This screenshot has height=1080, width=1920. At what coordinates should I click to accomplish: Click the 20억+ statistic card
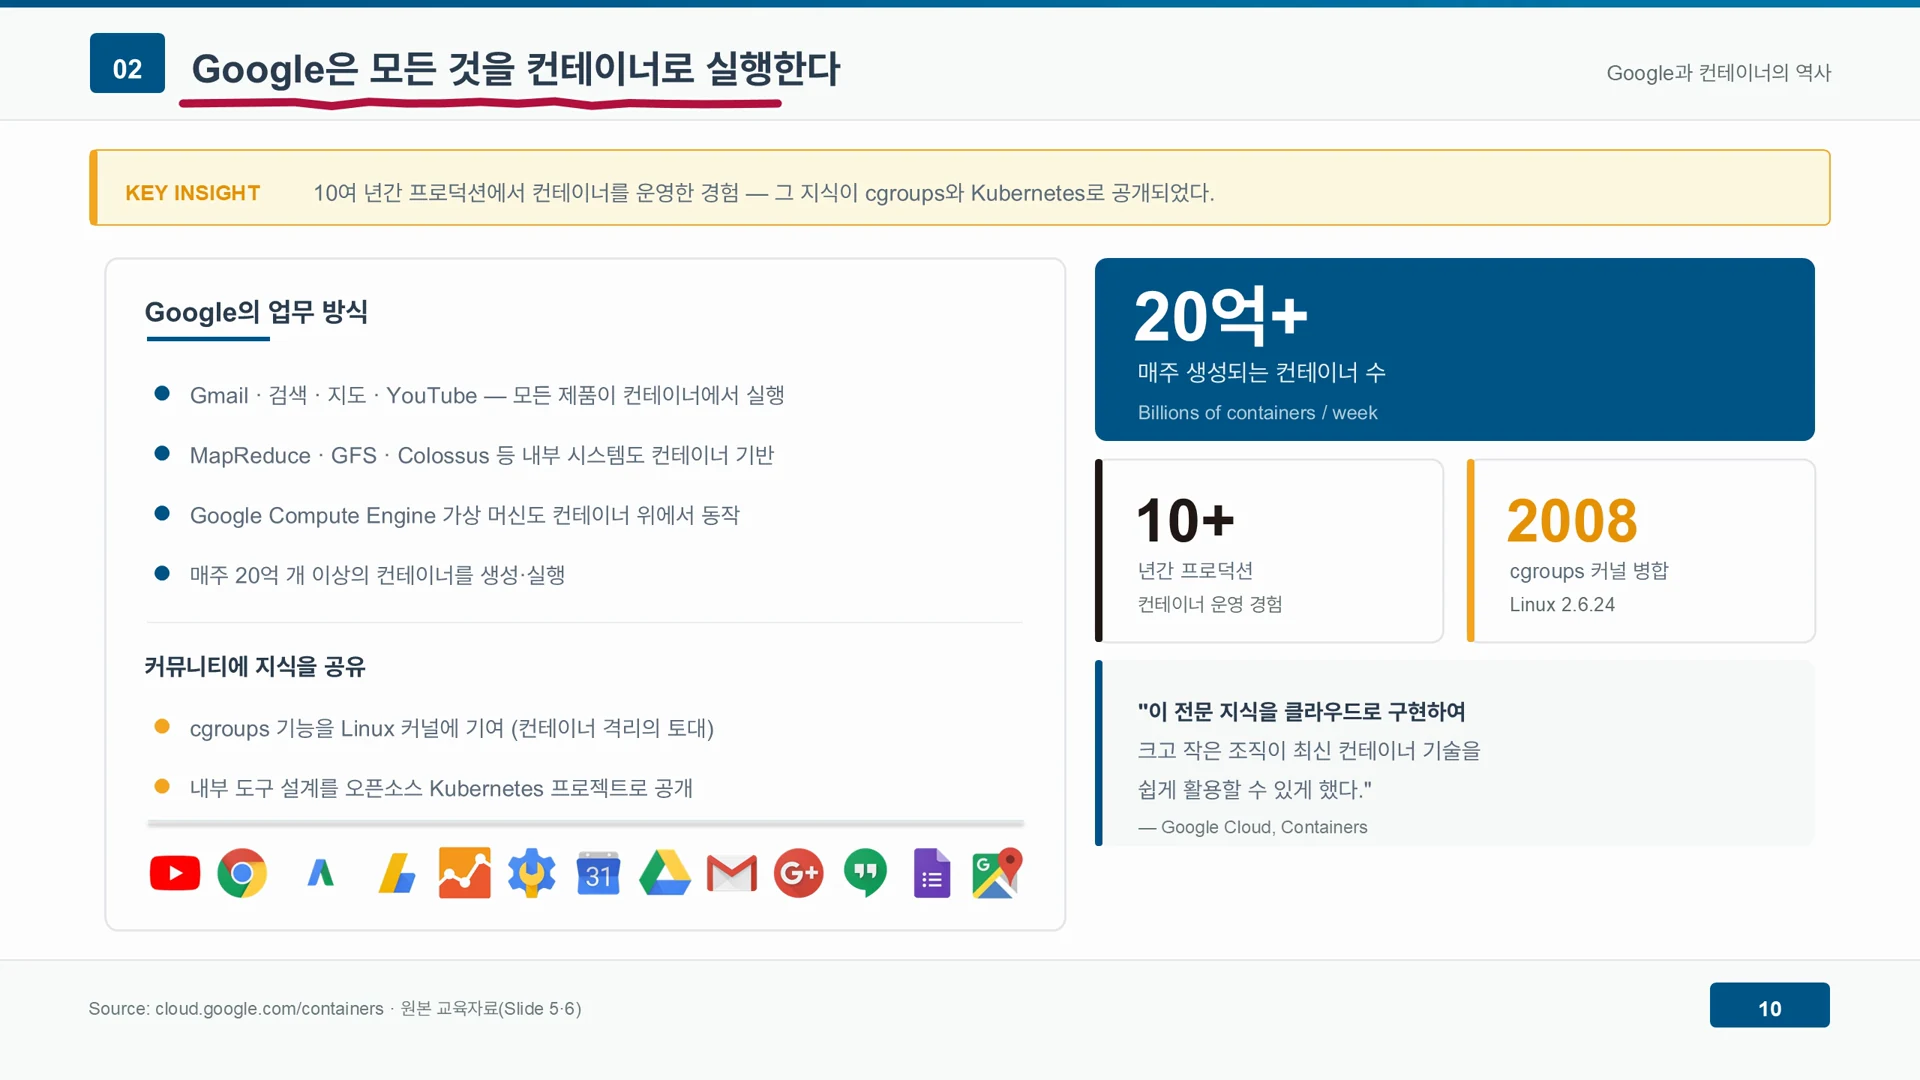1454,349
